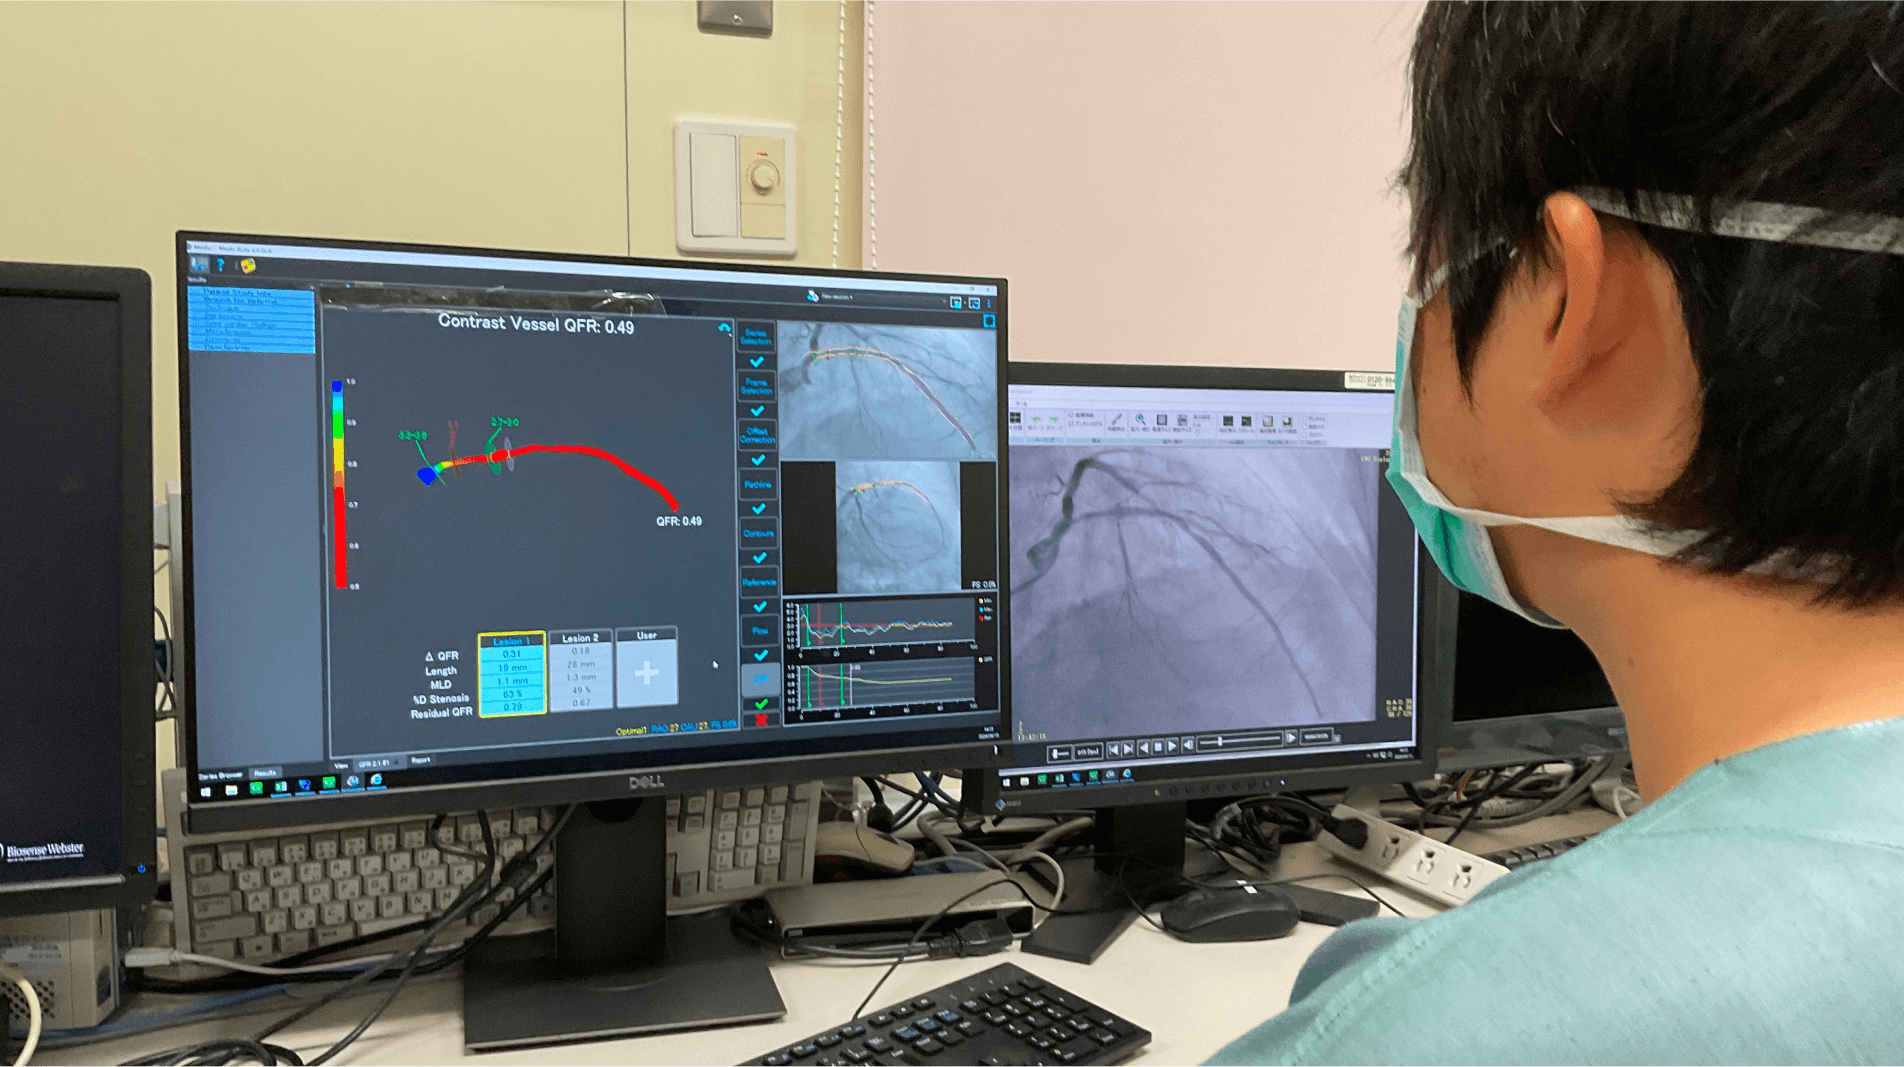Image resolution: width=1904 pixels, height=1067 pixels.
Task: Click the first layout icon beside session dropdown
Action: click(x=956, y=303)
